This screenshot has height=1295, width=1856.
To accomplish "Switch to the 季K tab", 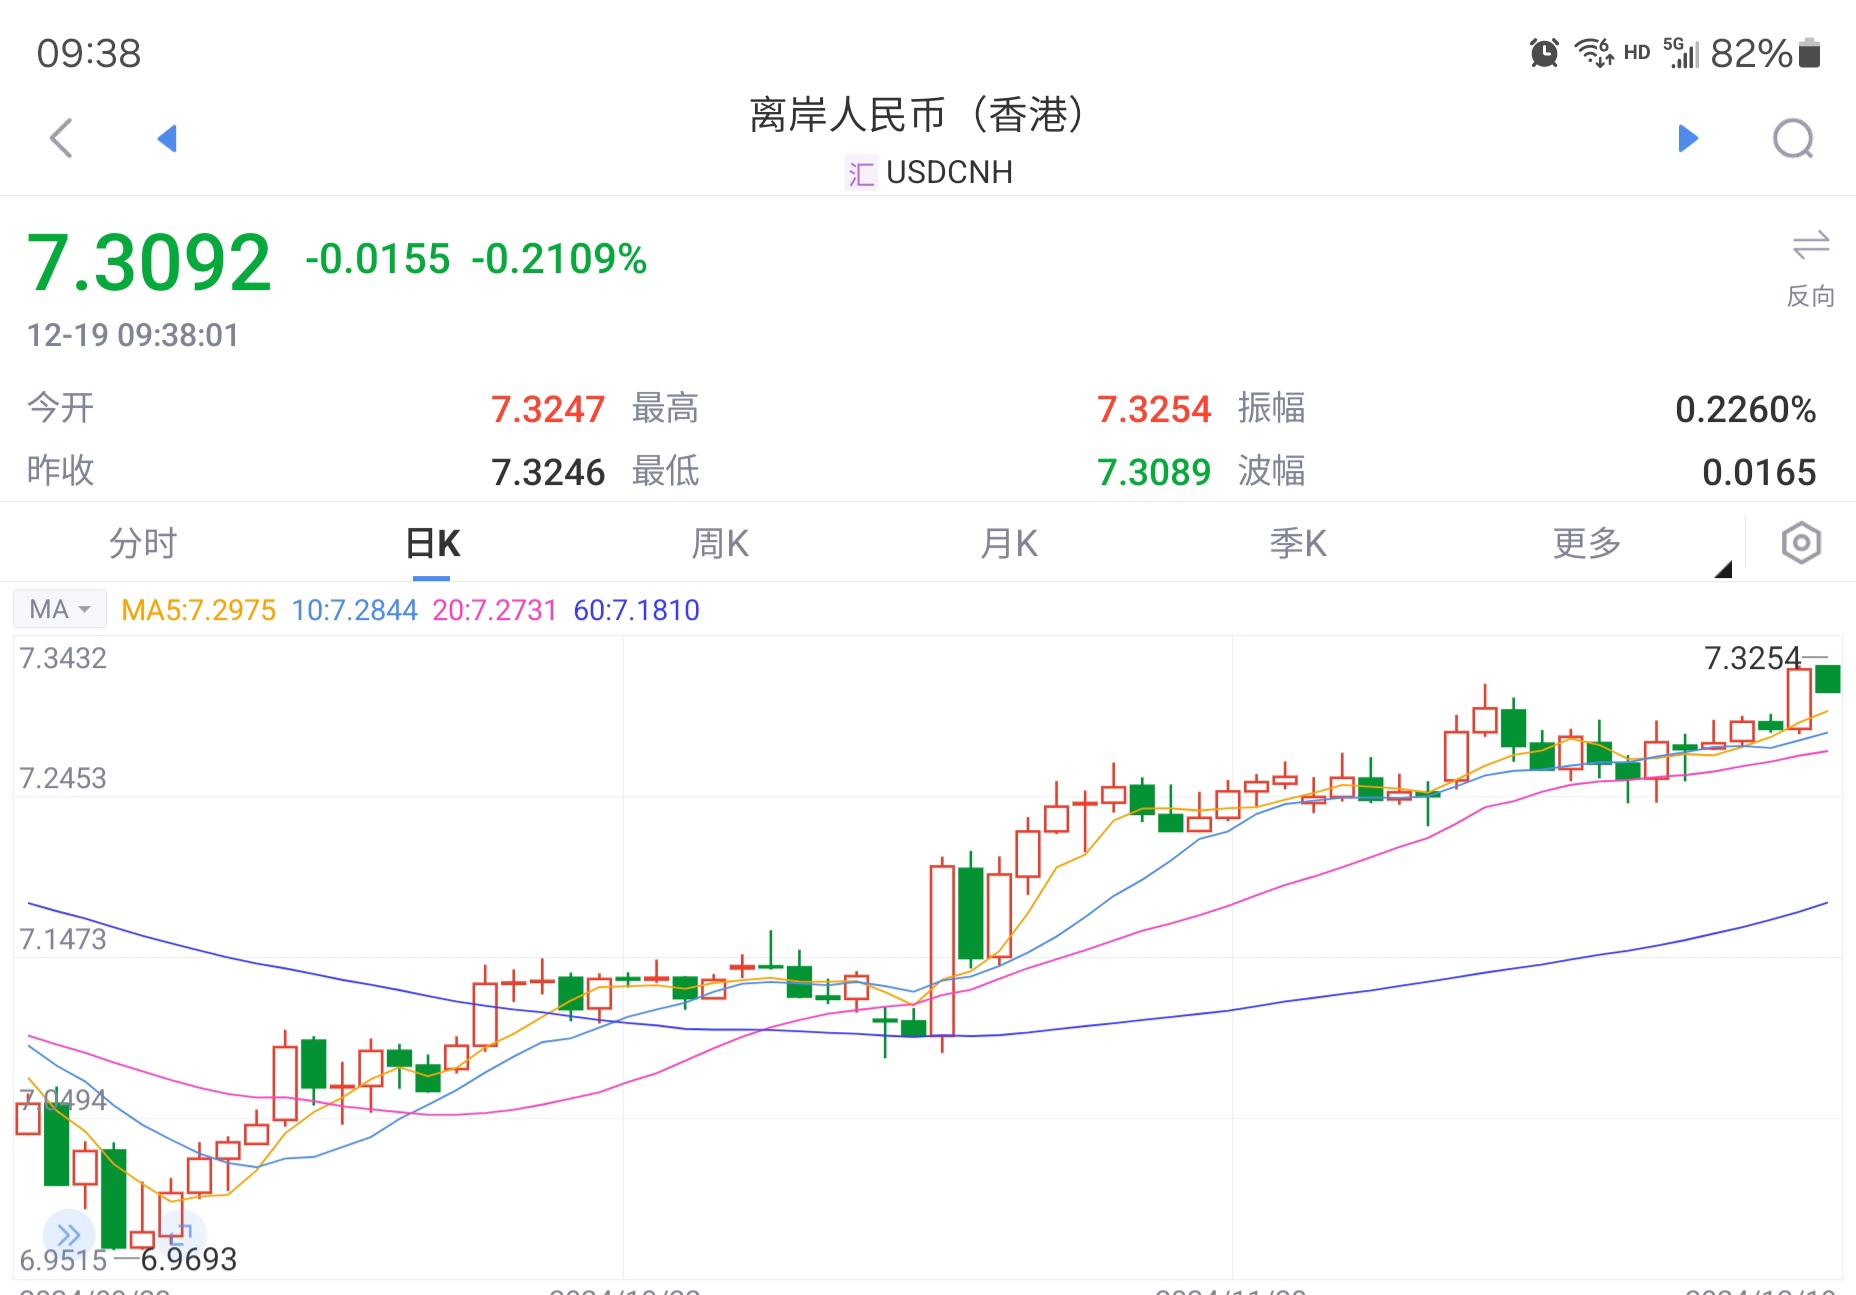I will coord(1298,543).
